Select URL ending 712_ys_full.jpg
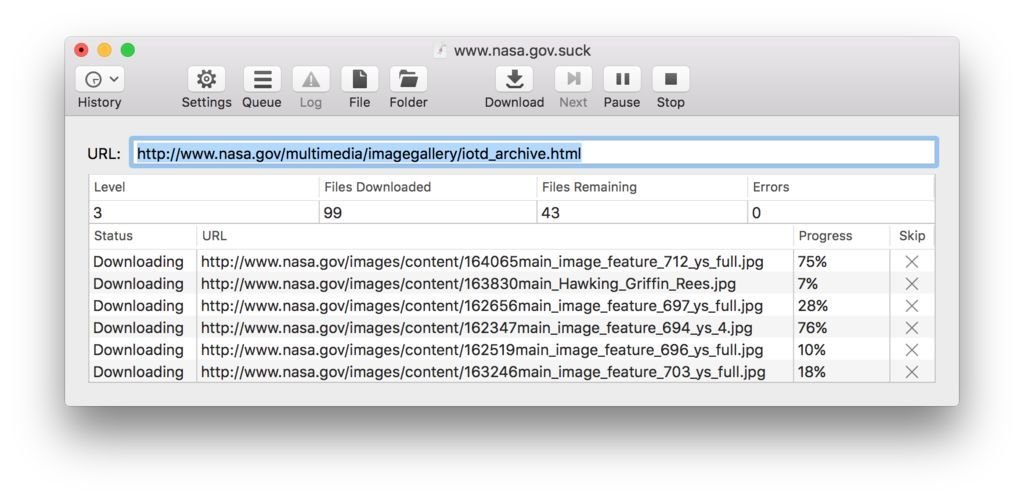 [x=482, y=262]
